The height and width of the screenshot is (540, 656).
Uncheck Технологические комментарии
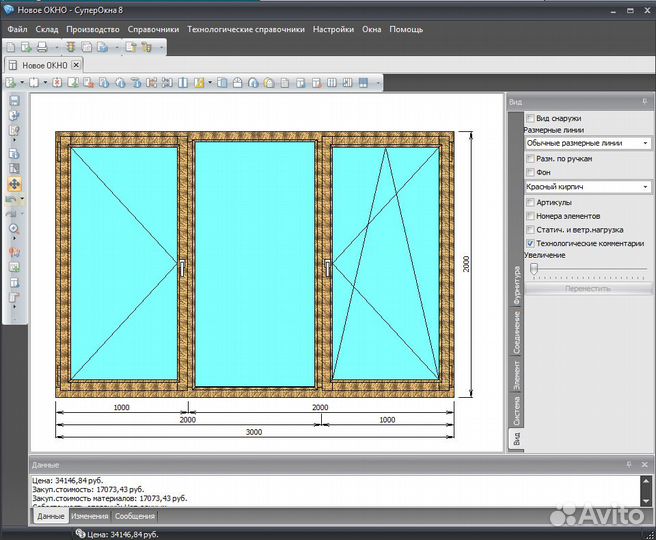[530, 243]
